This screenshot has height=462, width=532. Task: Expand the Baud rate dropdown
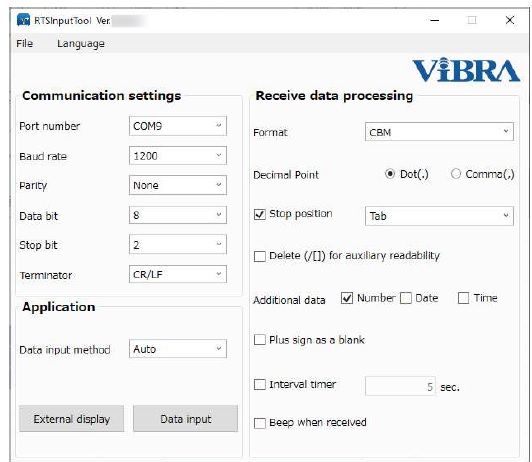click(x=178, y=156)
